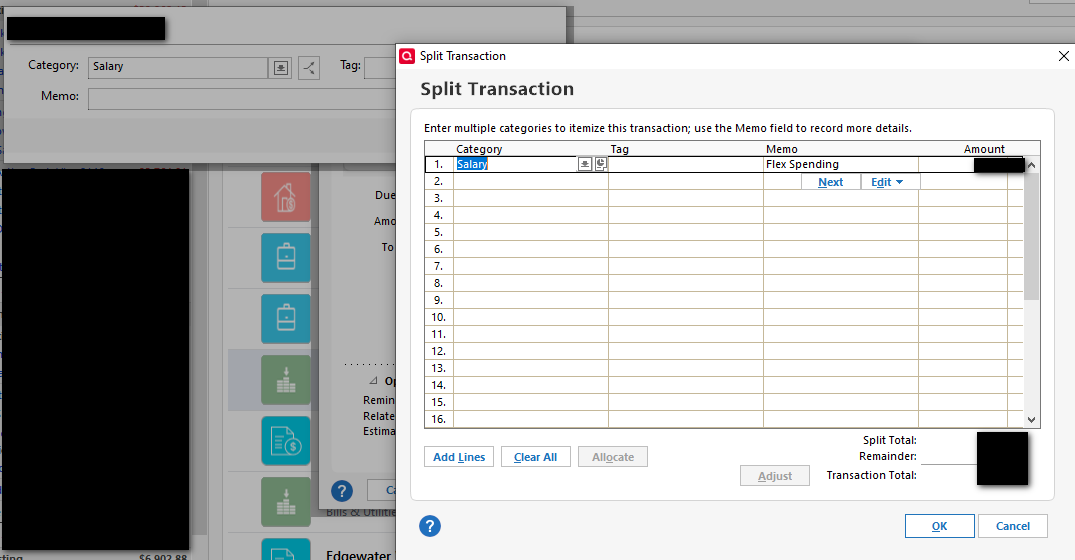
Task: Select the suitcase icon just below the house icon
Action: pos(286,258)
